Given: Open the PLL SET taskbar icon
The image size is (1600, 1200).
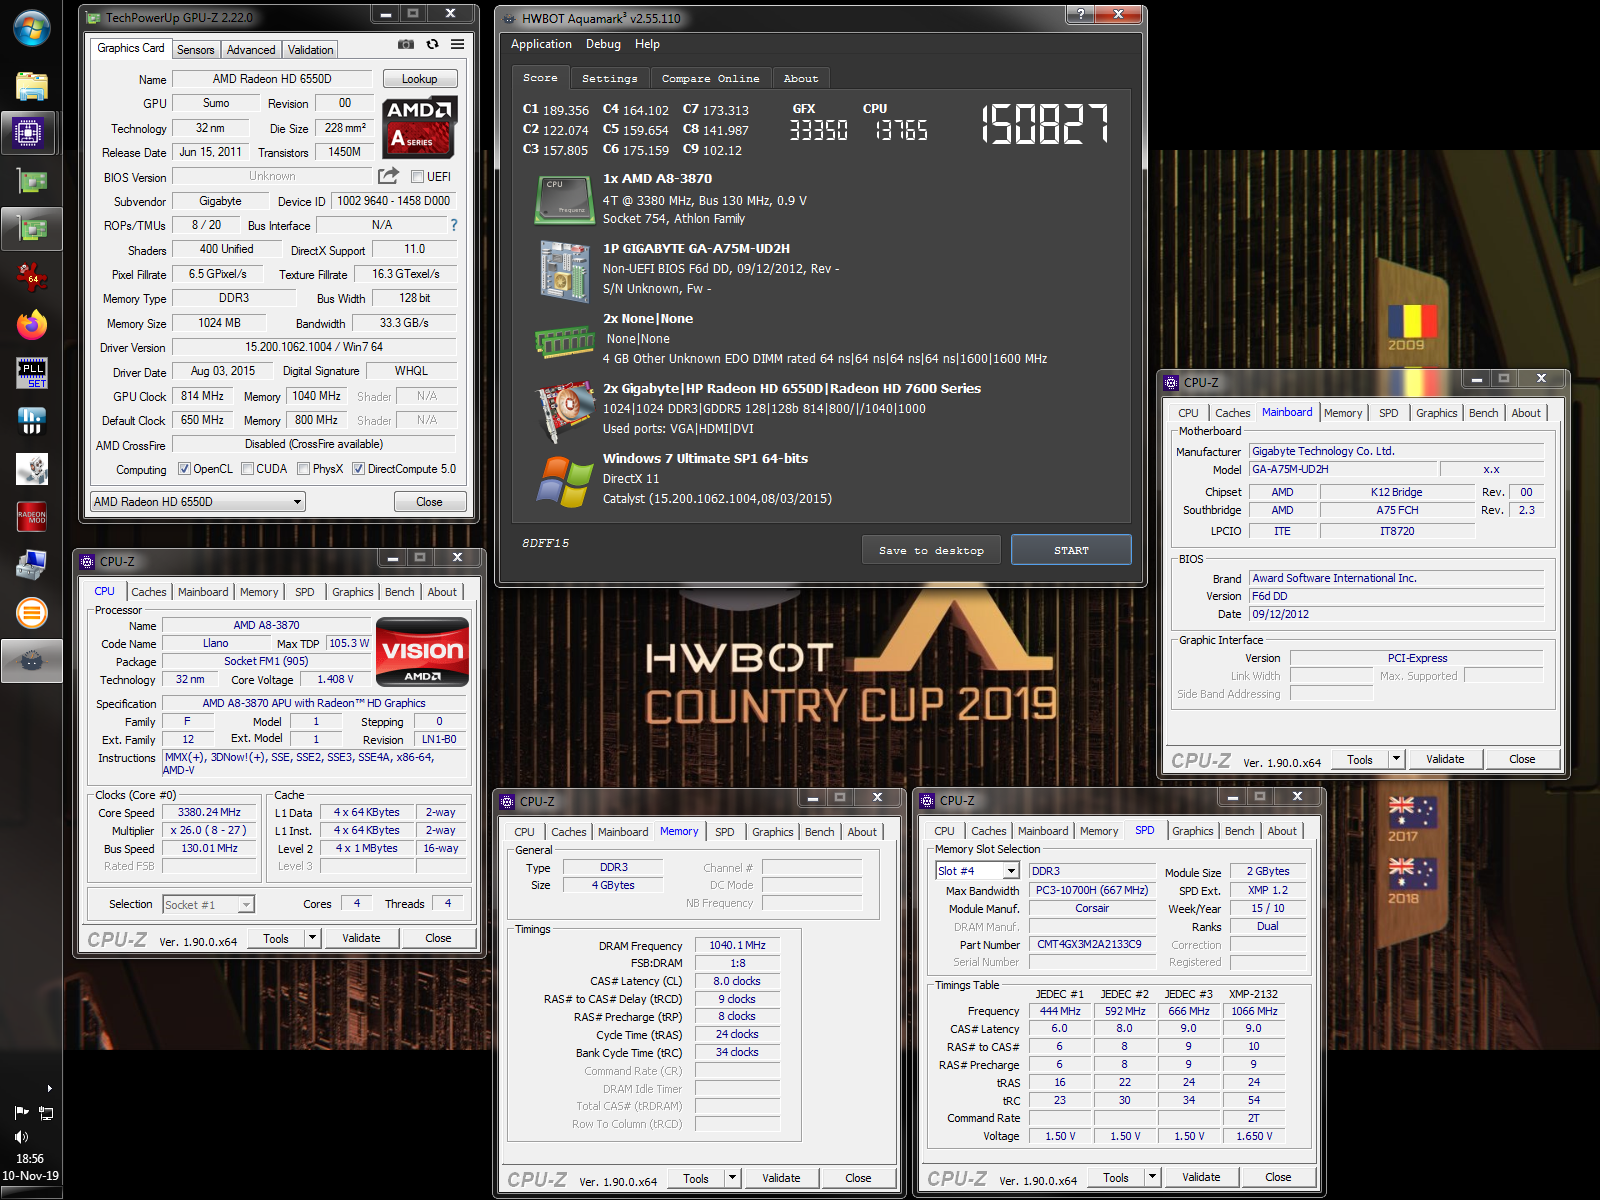Looking at the screenshot, I should [31, 373].
